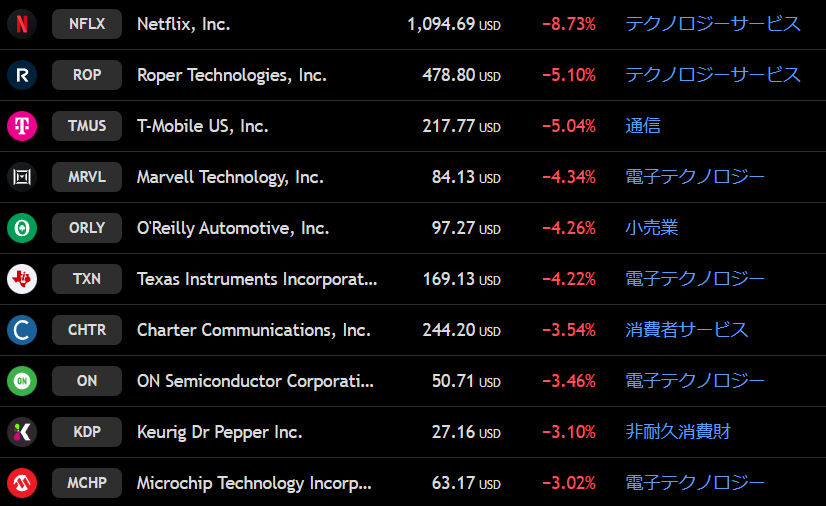Click the pink T-Mobile logo icon
The image size is (826, 506).
22,126
